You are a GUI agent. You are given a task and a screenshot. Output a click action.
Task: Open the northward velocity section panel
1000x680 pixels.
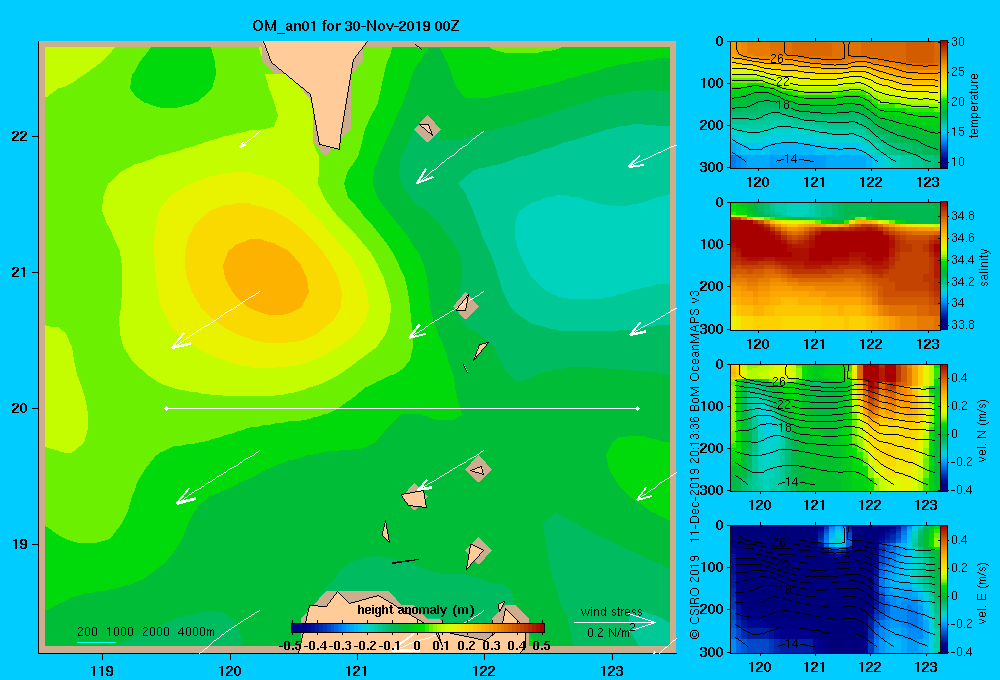[x=834, y=428]
